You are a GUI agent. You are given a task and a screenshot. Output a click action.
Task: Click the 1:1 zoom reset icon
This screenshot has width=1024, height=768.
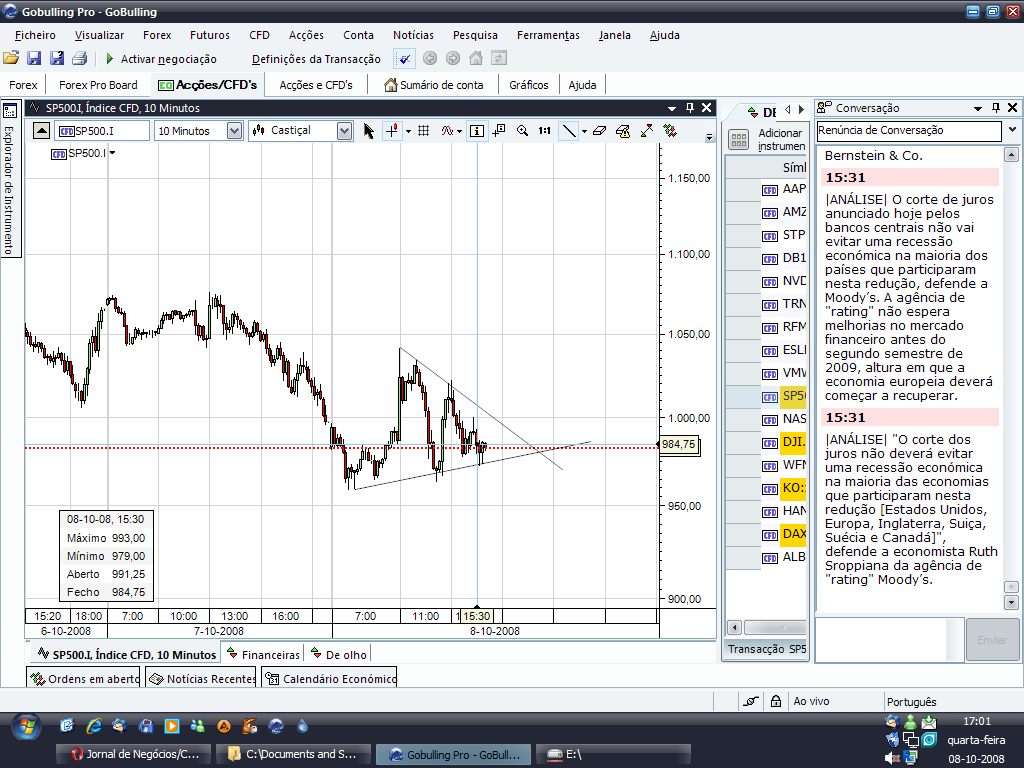point(545,131)
